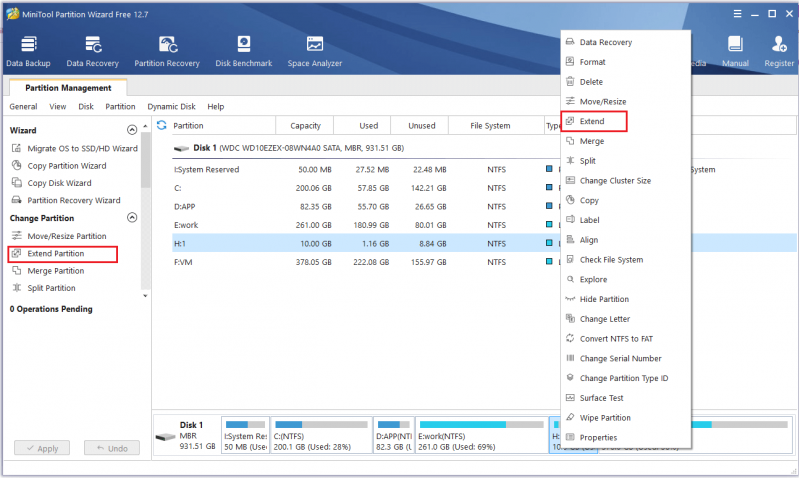Open the hamburger menu in the title bar
800x478 pixels.
pyautogui.click(x=737, y=14)
